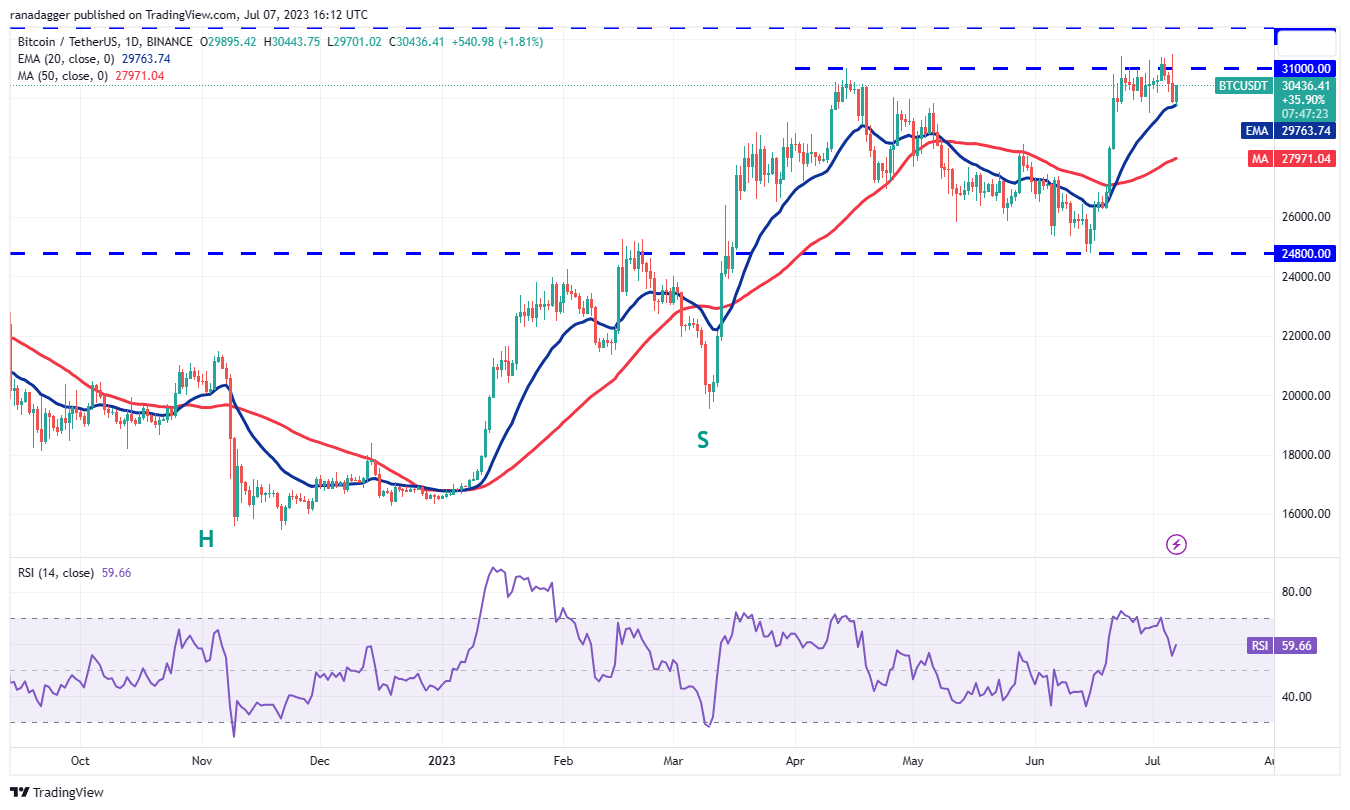
Task: Click the red MA label tag
Action: (1258, 159)
